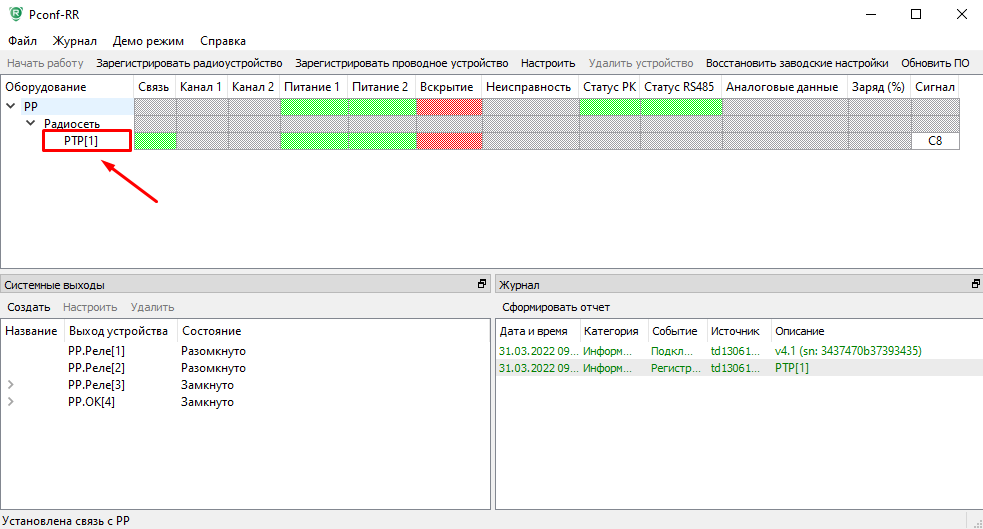
Task: Open the Файл menu
Action: click(x=22, y=41)
